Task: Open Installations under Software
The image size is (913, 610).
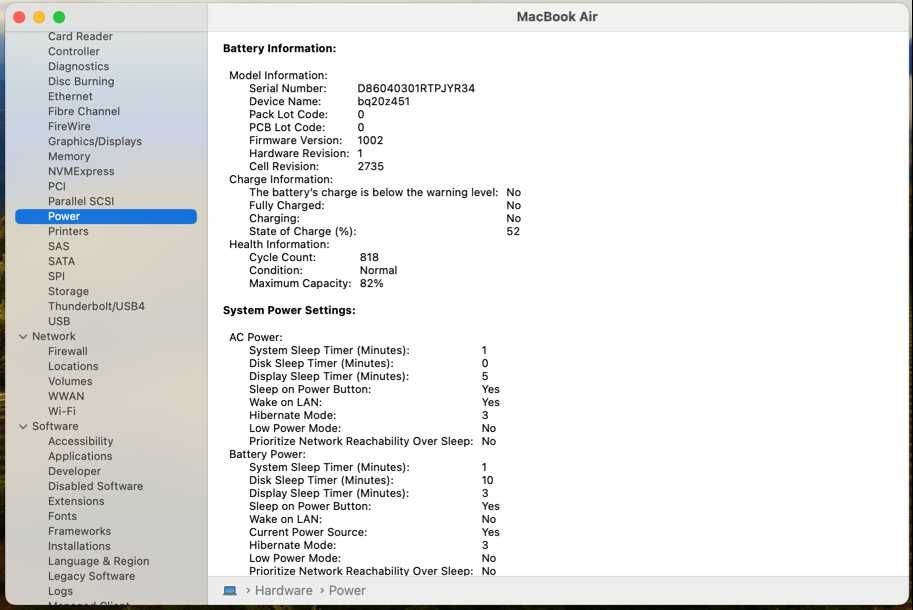Action: pos(79,546)
